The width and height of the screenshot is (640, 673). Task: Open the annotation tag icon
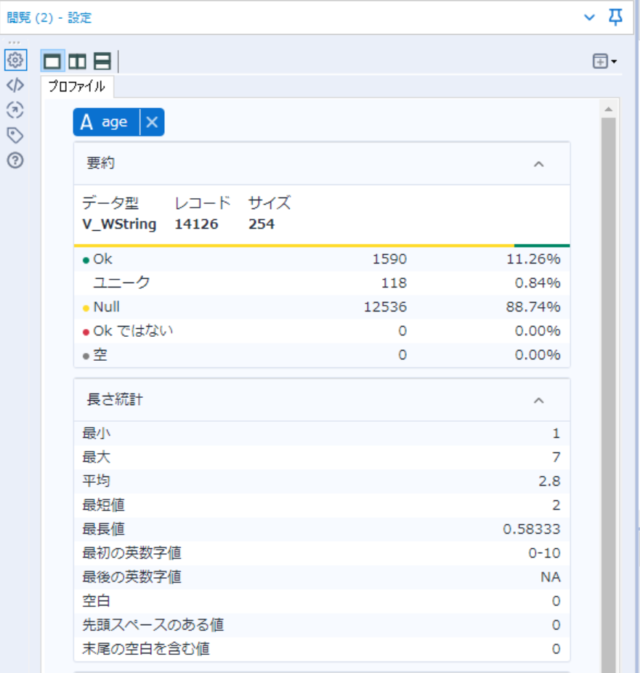coord(15,136)
